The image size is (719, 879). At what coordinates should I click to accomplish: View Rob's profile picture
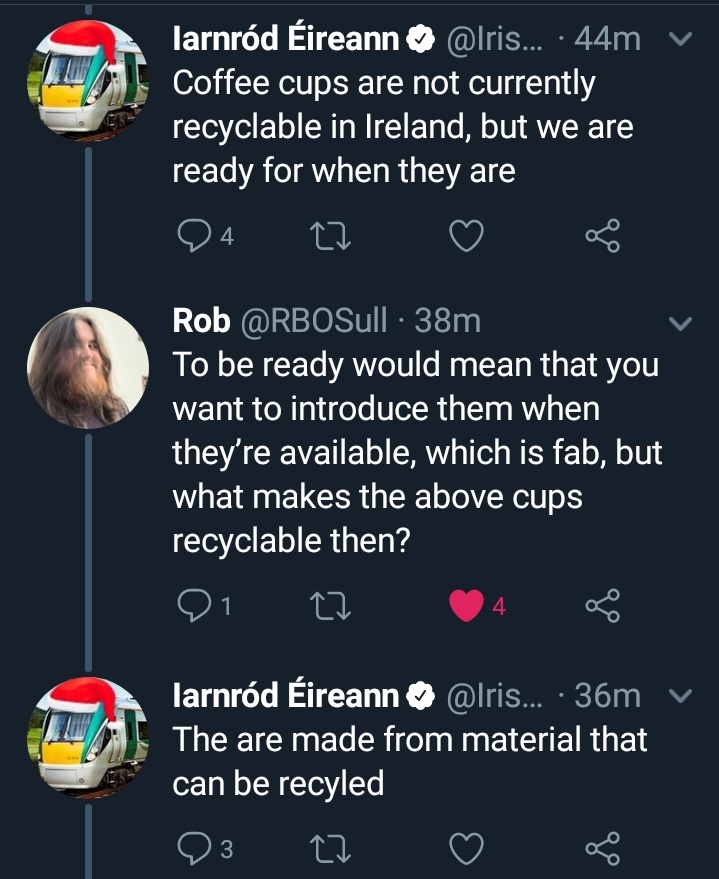87,367
